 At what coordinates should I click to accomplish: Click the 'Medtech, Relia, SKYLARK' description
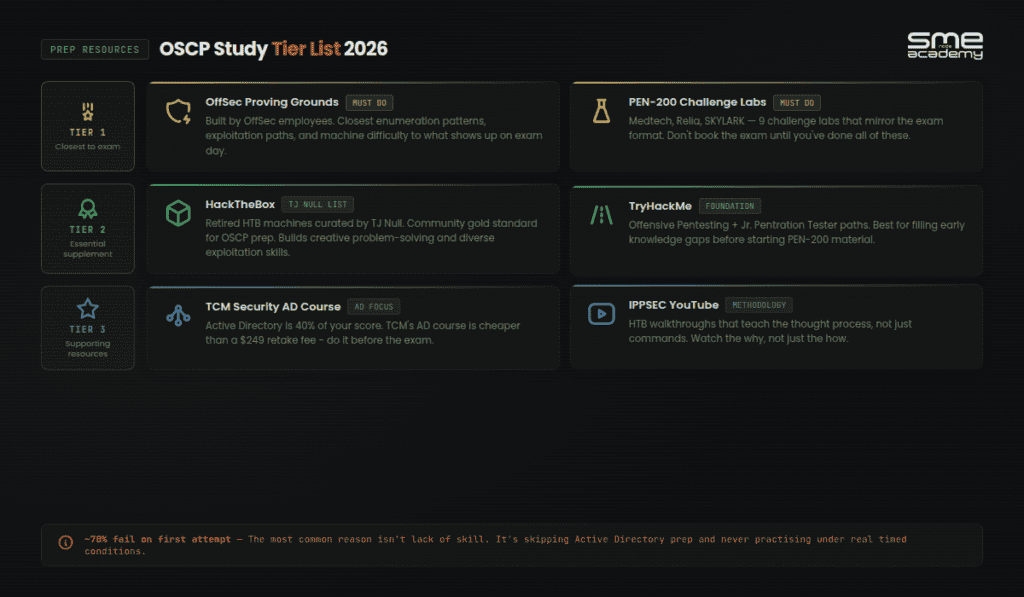point(786,128)
